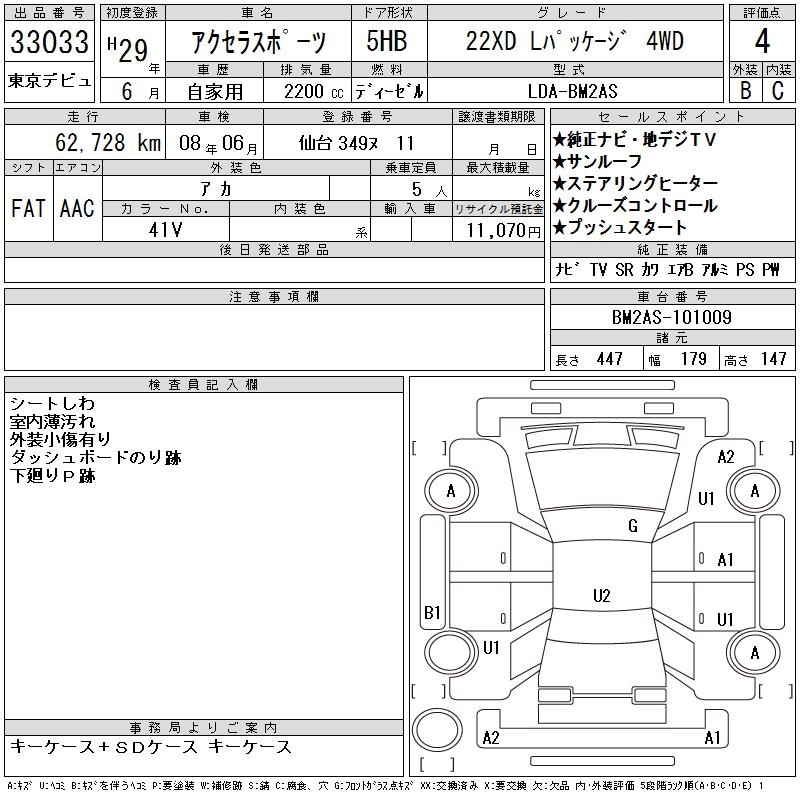800x800 pixels.
Task: Click the door shape value 5HB
Action: click(387, 41)
